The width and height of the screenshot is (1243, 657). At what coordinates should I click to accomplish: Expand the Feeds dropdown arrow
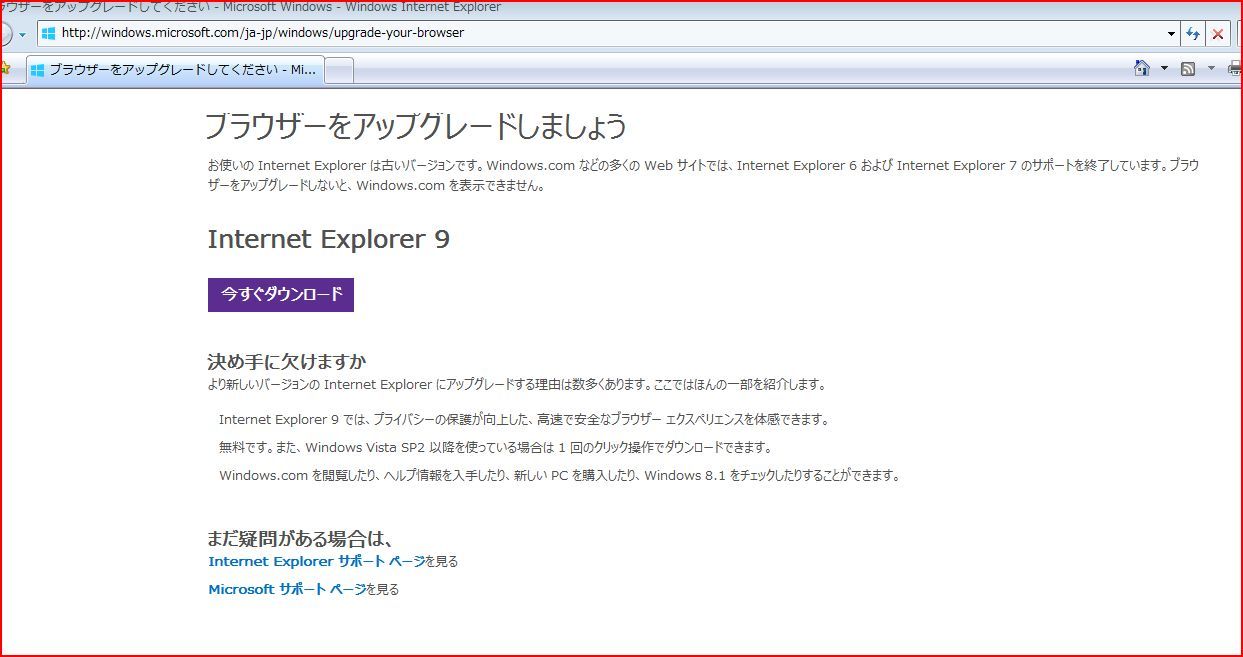pyautogui.click(x=1211, y=69)
